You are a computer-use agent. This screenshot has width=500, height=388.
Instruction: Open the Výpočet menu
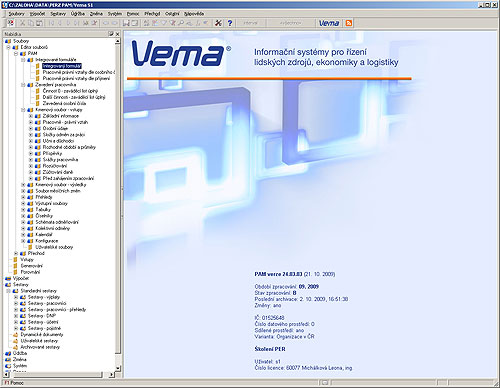coord(37,14)
